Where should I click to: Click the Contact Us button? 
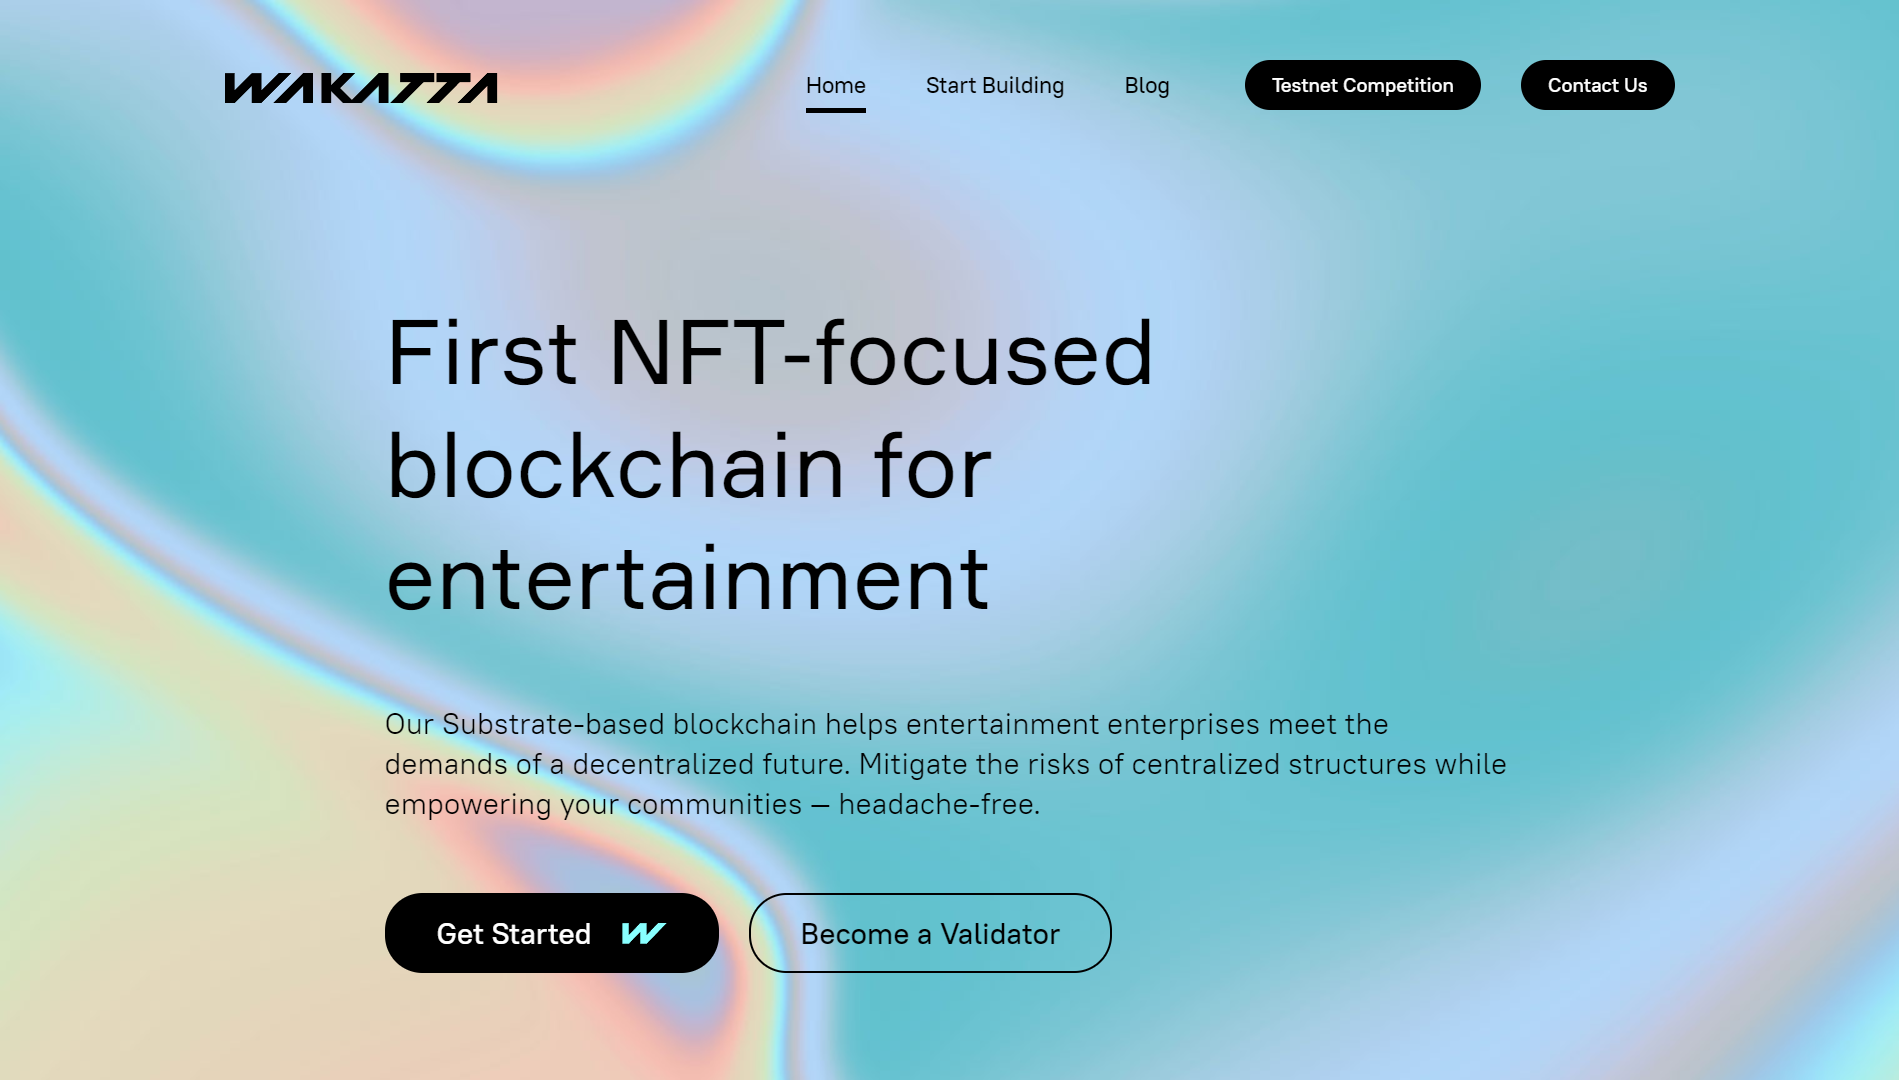1596,85
